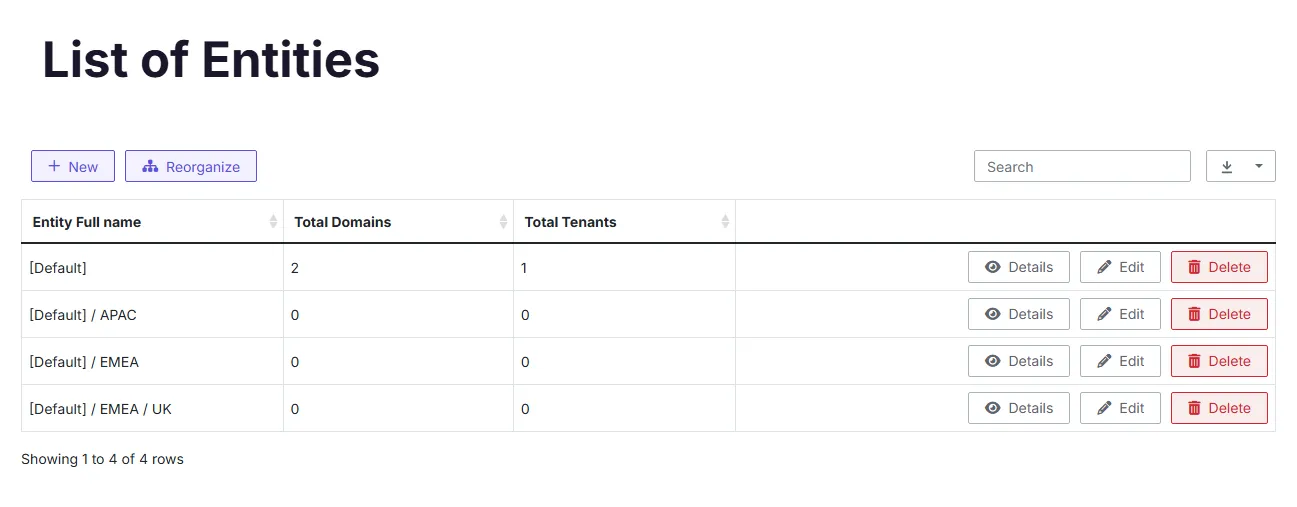Sort by Entity Full name arrows
The image size is (1297, 507).
point(273,222)
